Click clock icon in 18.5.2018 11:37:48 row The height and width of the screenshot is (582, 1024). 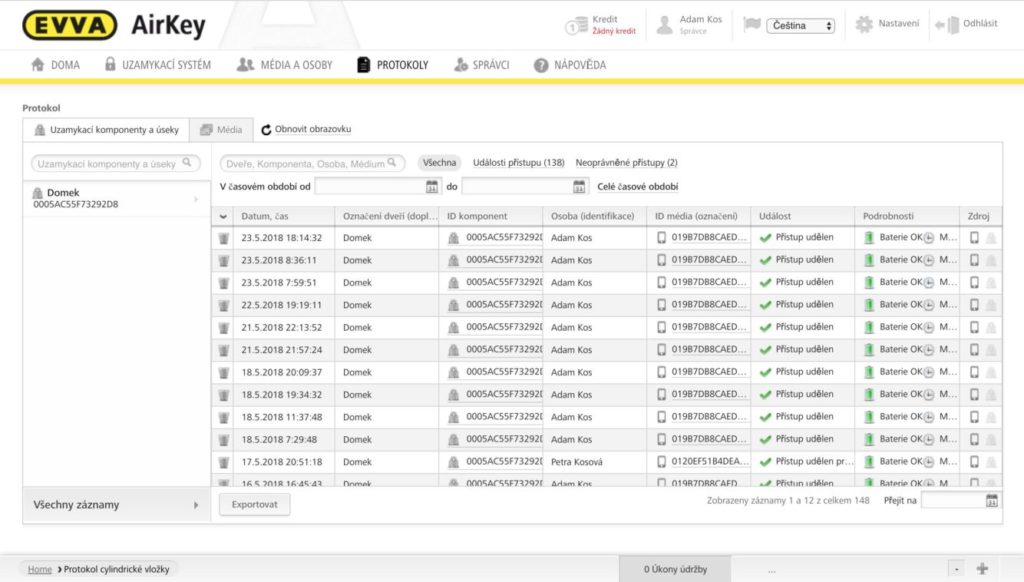click(x=929, y=417)
